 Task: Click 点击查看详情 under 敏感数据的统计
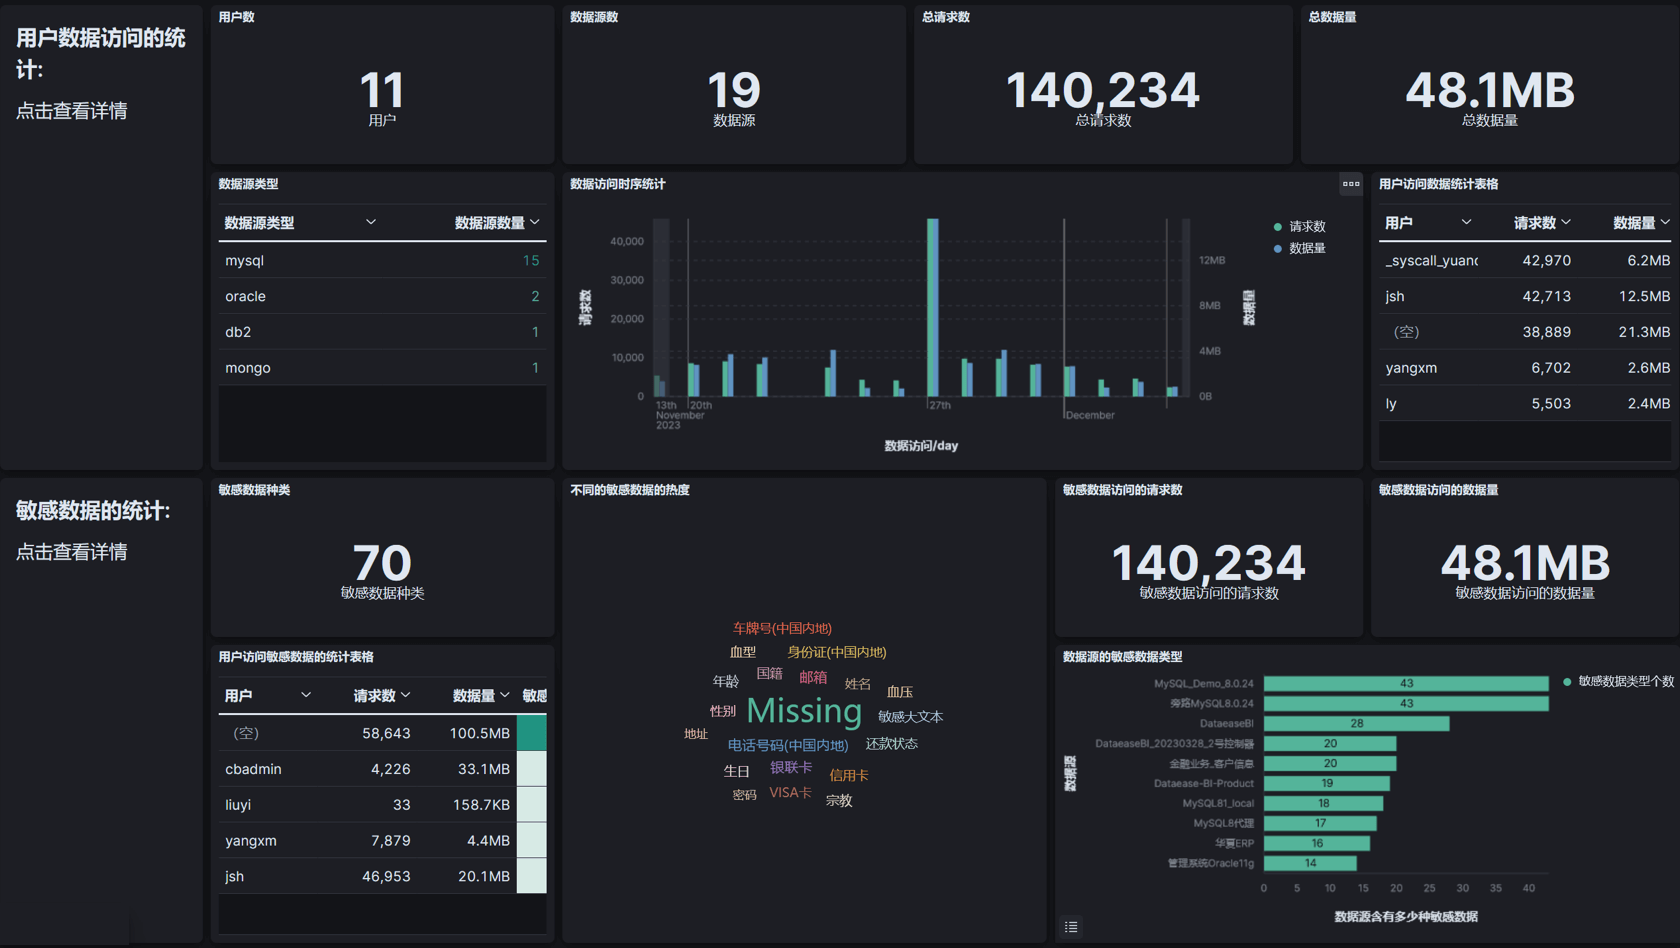[x=72, y=552]
